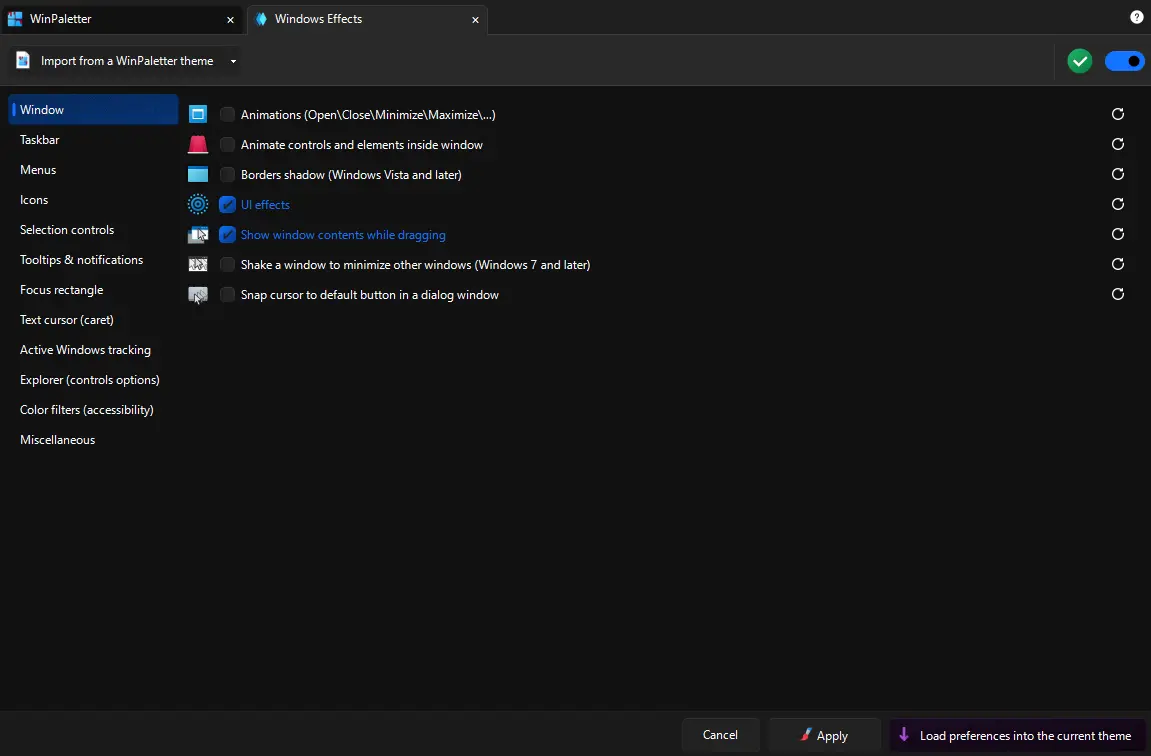Switch to the Windows Effects tab
Image resolution: width=1151 pixels, height=756 pixels.
pos(367,19)
